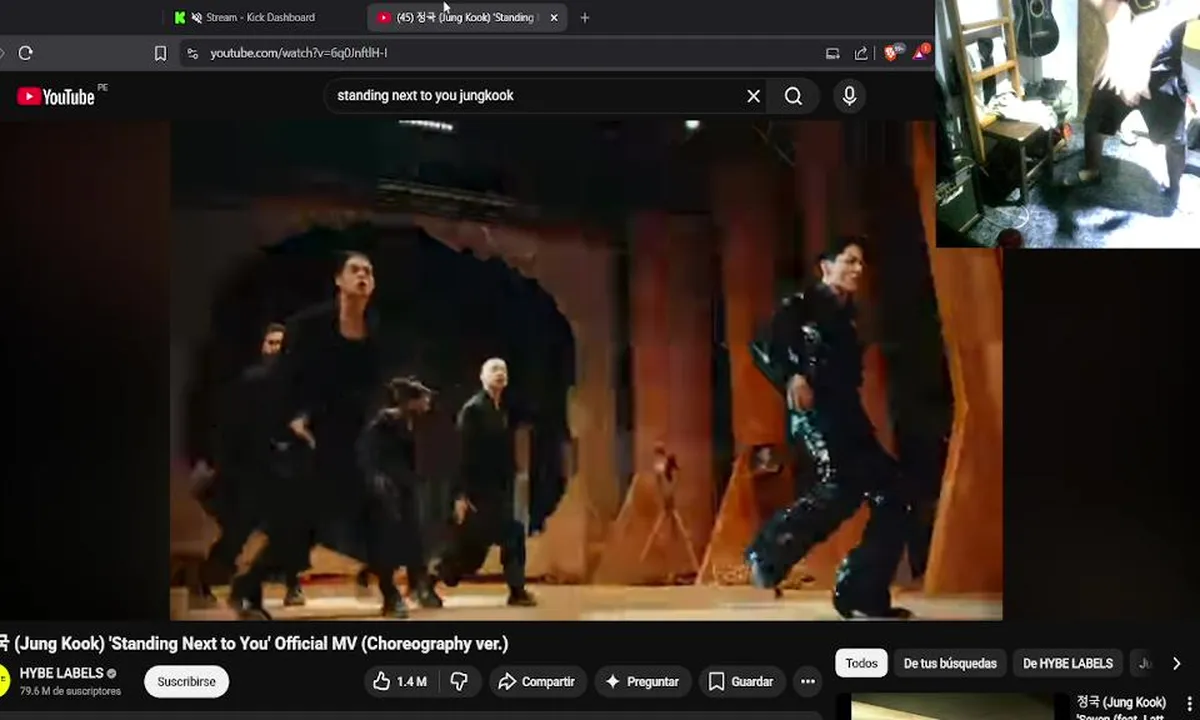Open options menu for the Seven suggested video

click(x=1187, y=706)
